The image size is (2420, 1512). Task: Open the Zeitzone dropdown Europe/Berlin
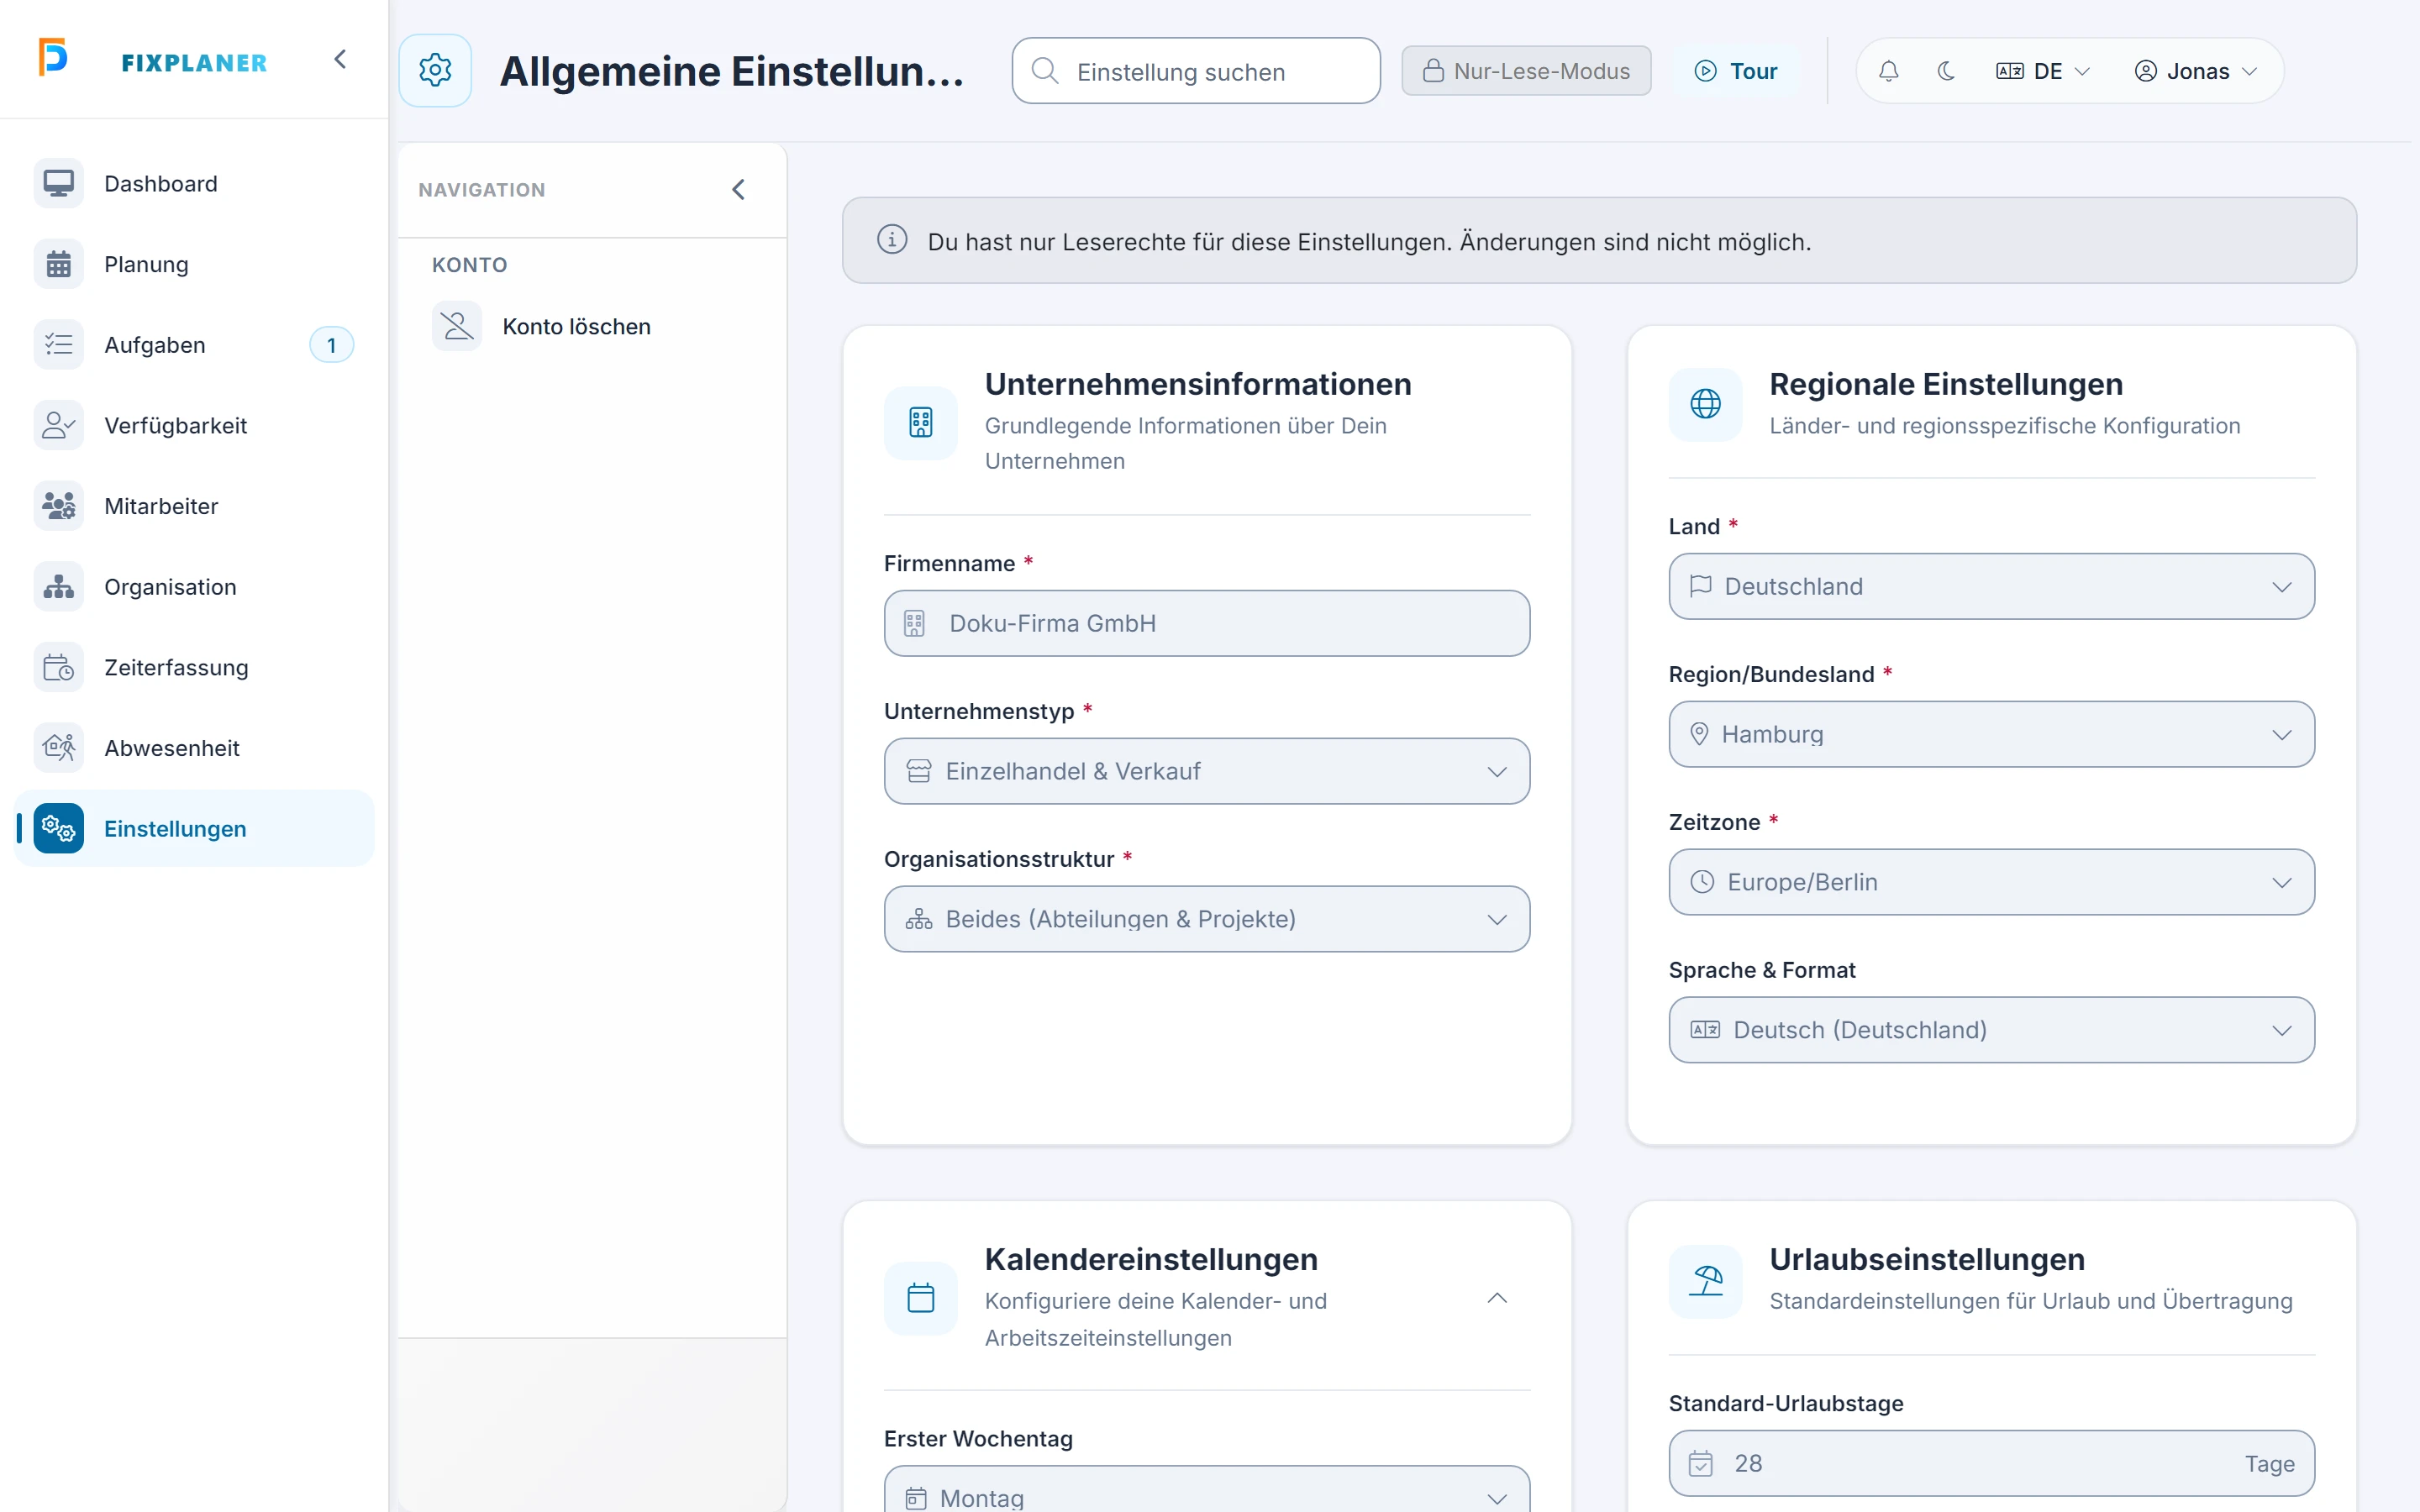point(1991,882)
